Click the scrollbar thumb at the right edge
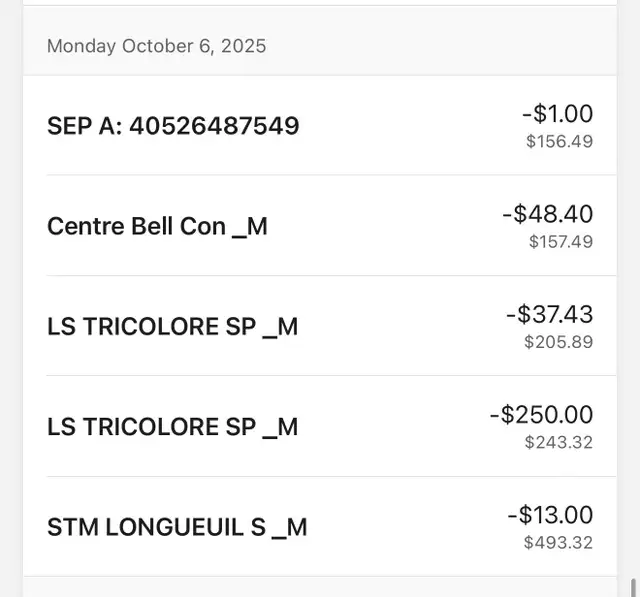 [x=633, y=586]
